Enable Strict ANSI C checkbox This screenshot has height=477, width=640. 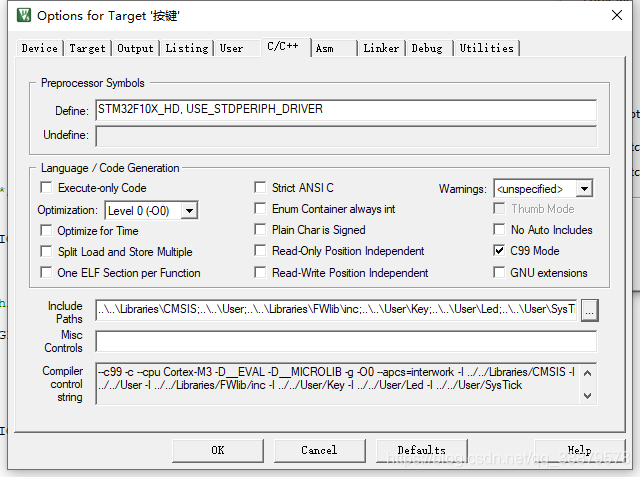[x=260, y=187]
